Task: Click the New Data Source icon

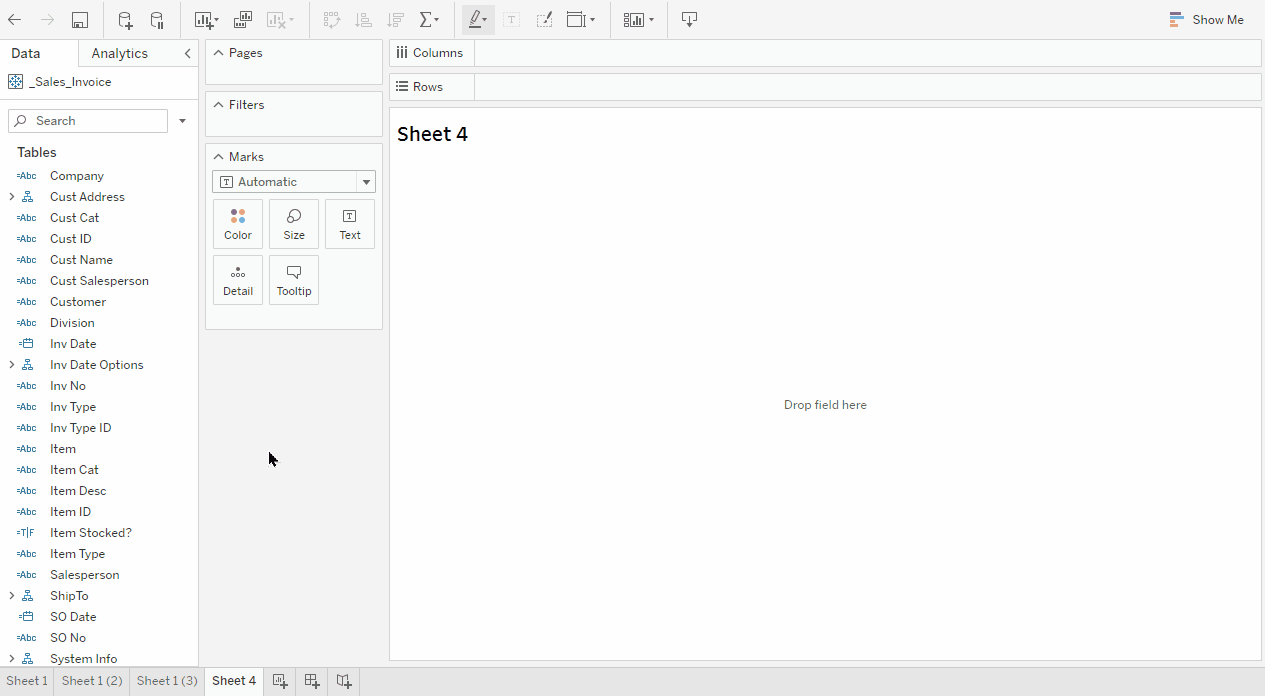Action: point(125,20)
